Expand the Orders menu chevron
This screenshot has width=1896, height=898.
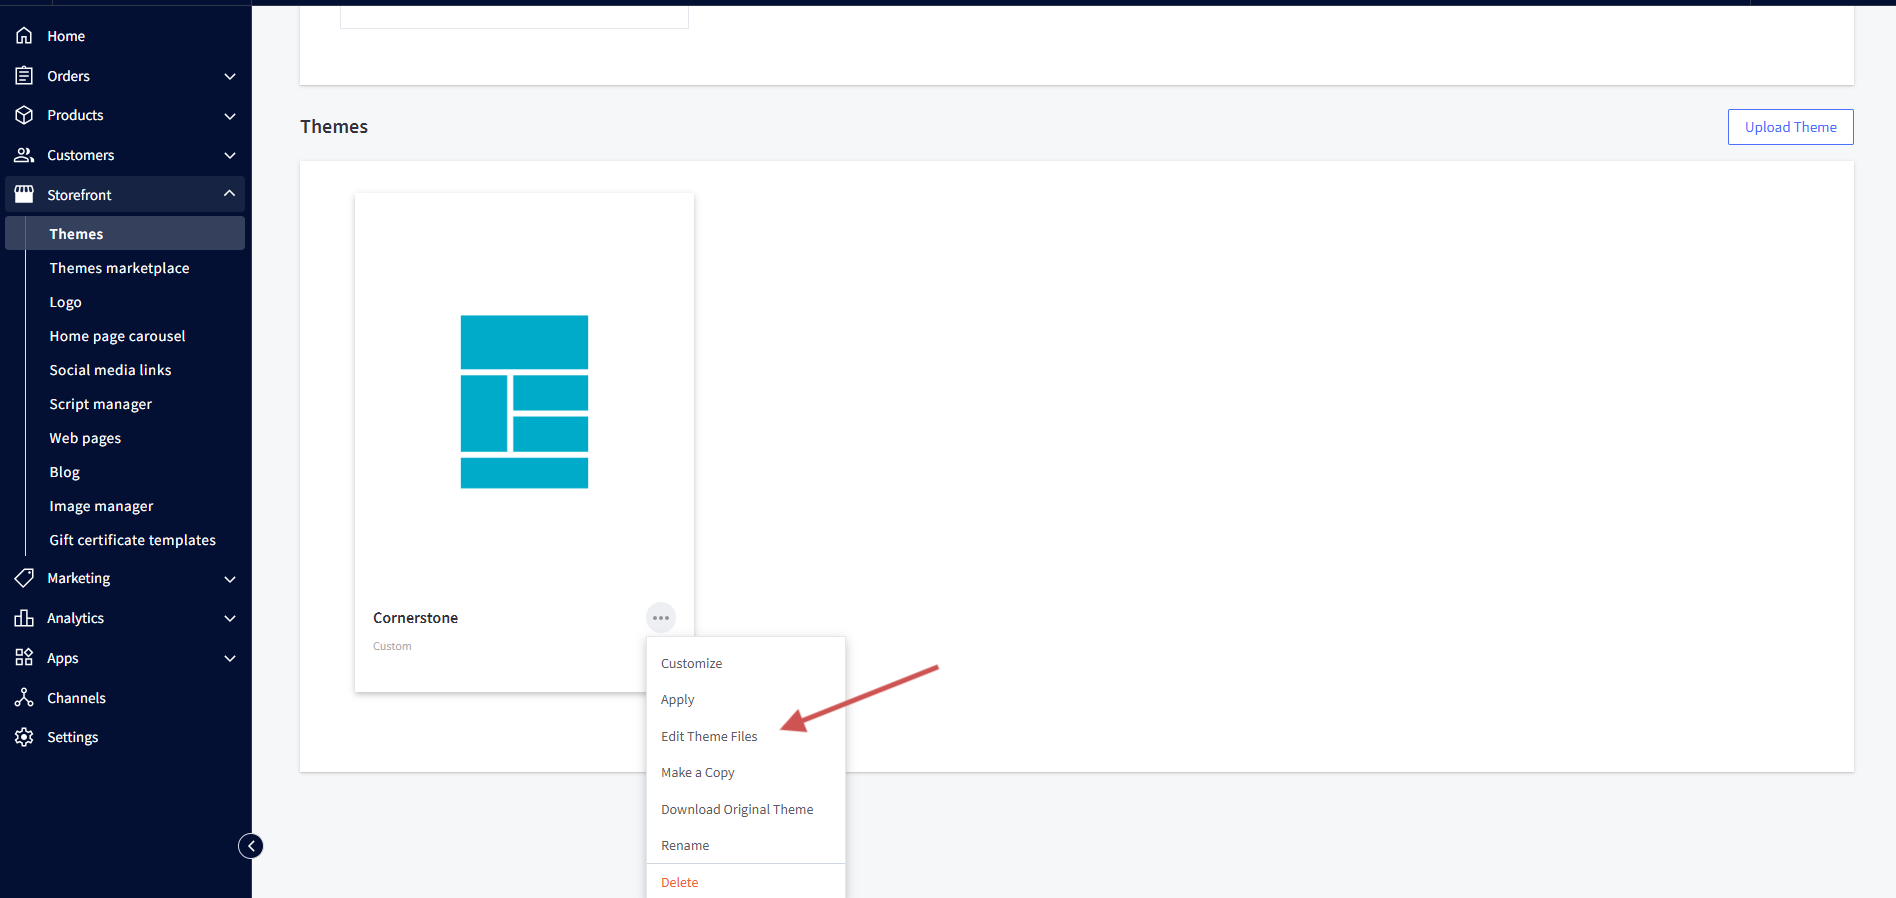(x=230, y=76)
